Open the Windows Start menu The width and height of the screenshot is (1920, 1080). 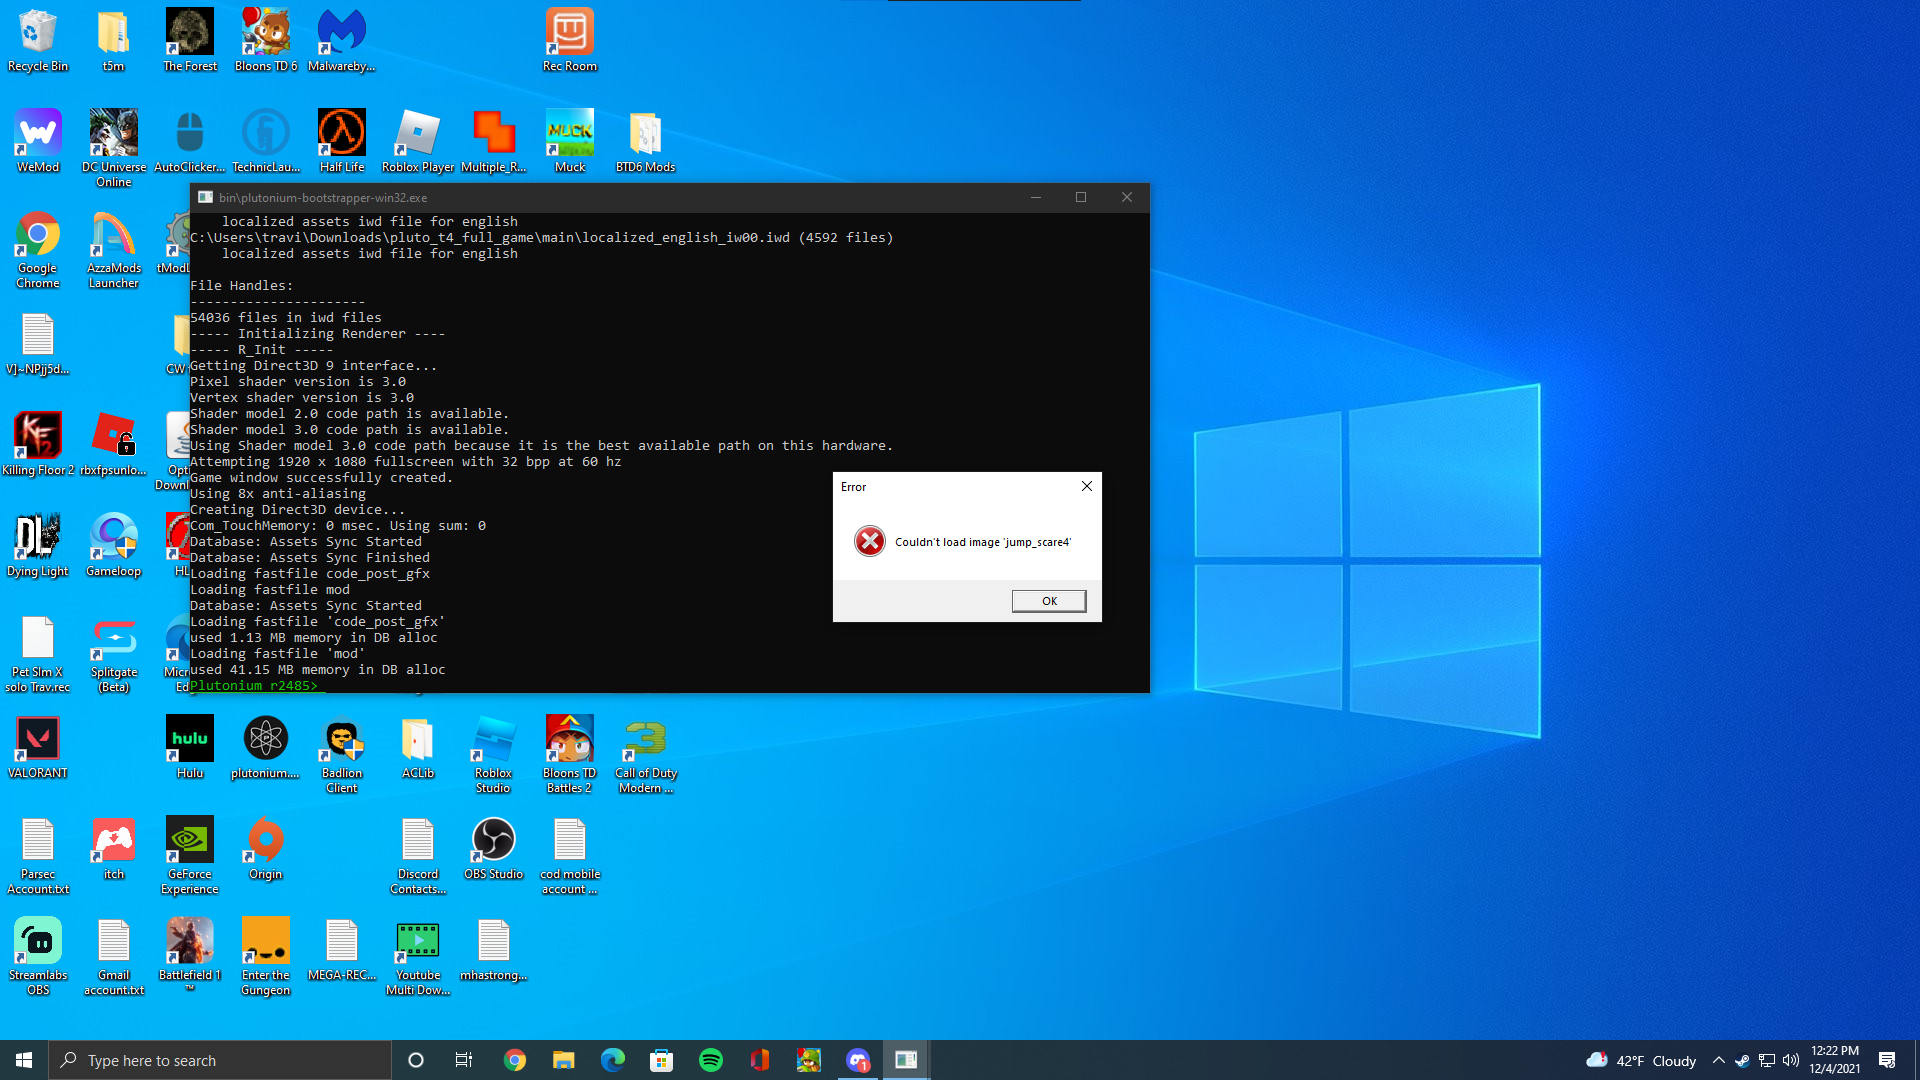point(24,1060)
